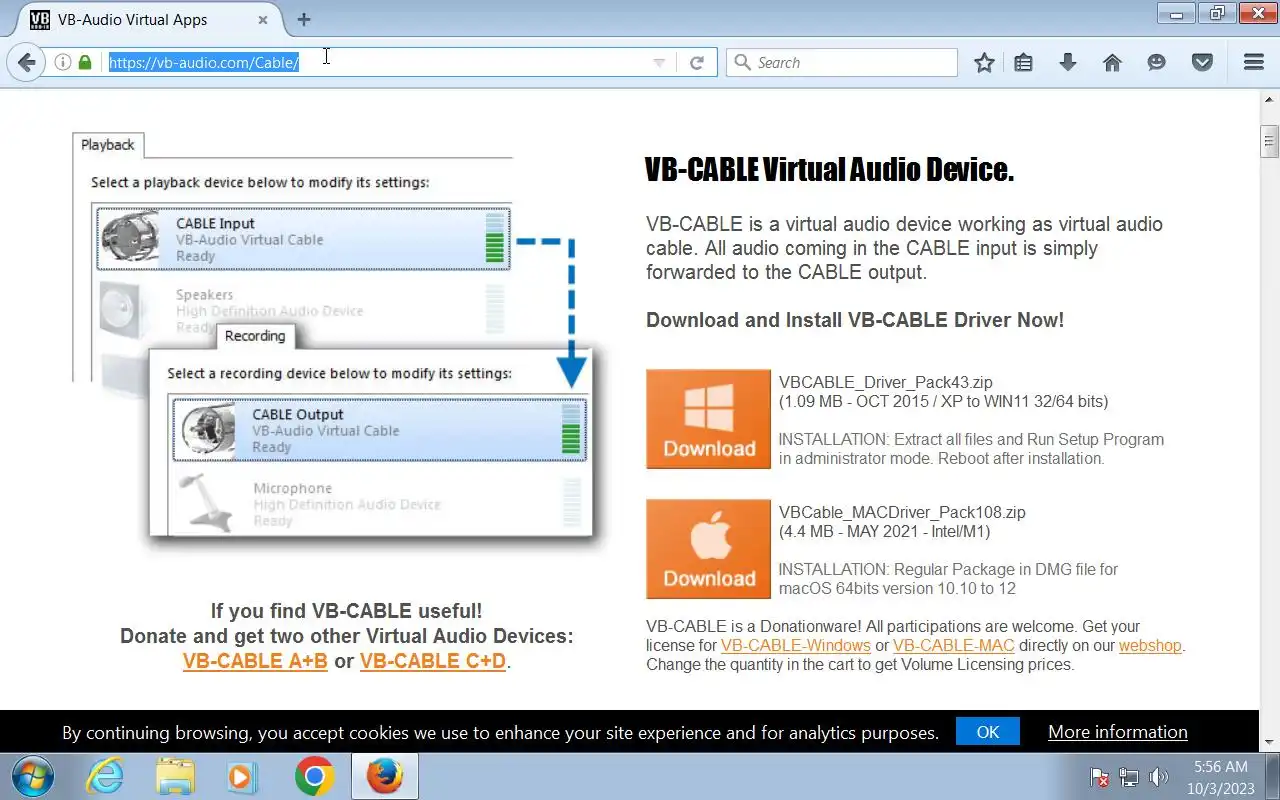Follow the VB-CABLE C+D link

(x=433, y=661)
